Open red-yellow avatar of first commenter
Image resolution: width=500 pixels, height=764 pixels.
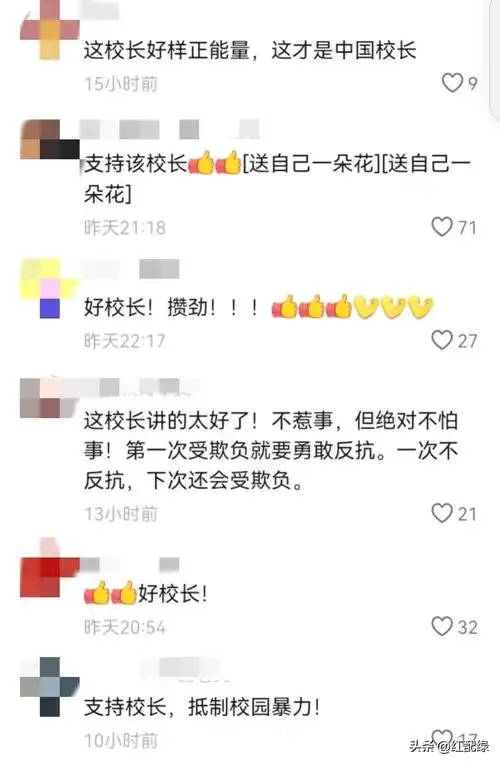50,30
